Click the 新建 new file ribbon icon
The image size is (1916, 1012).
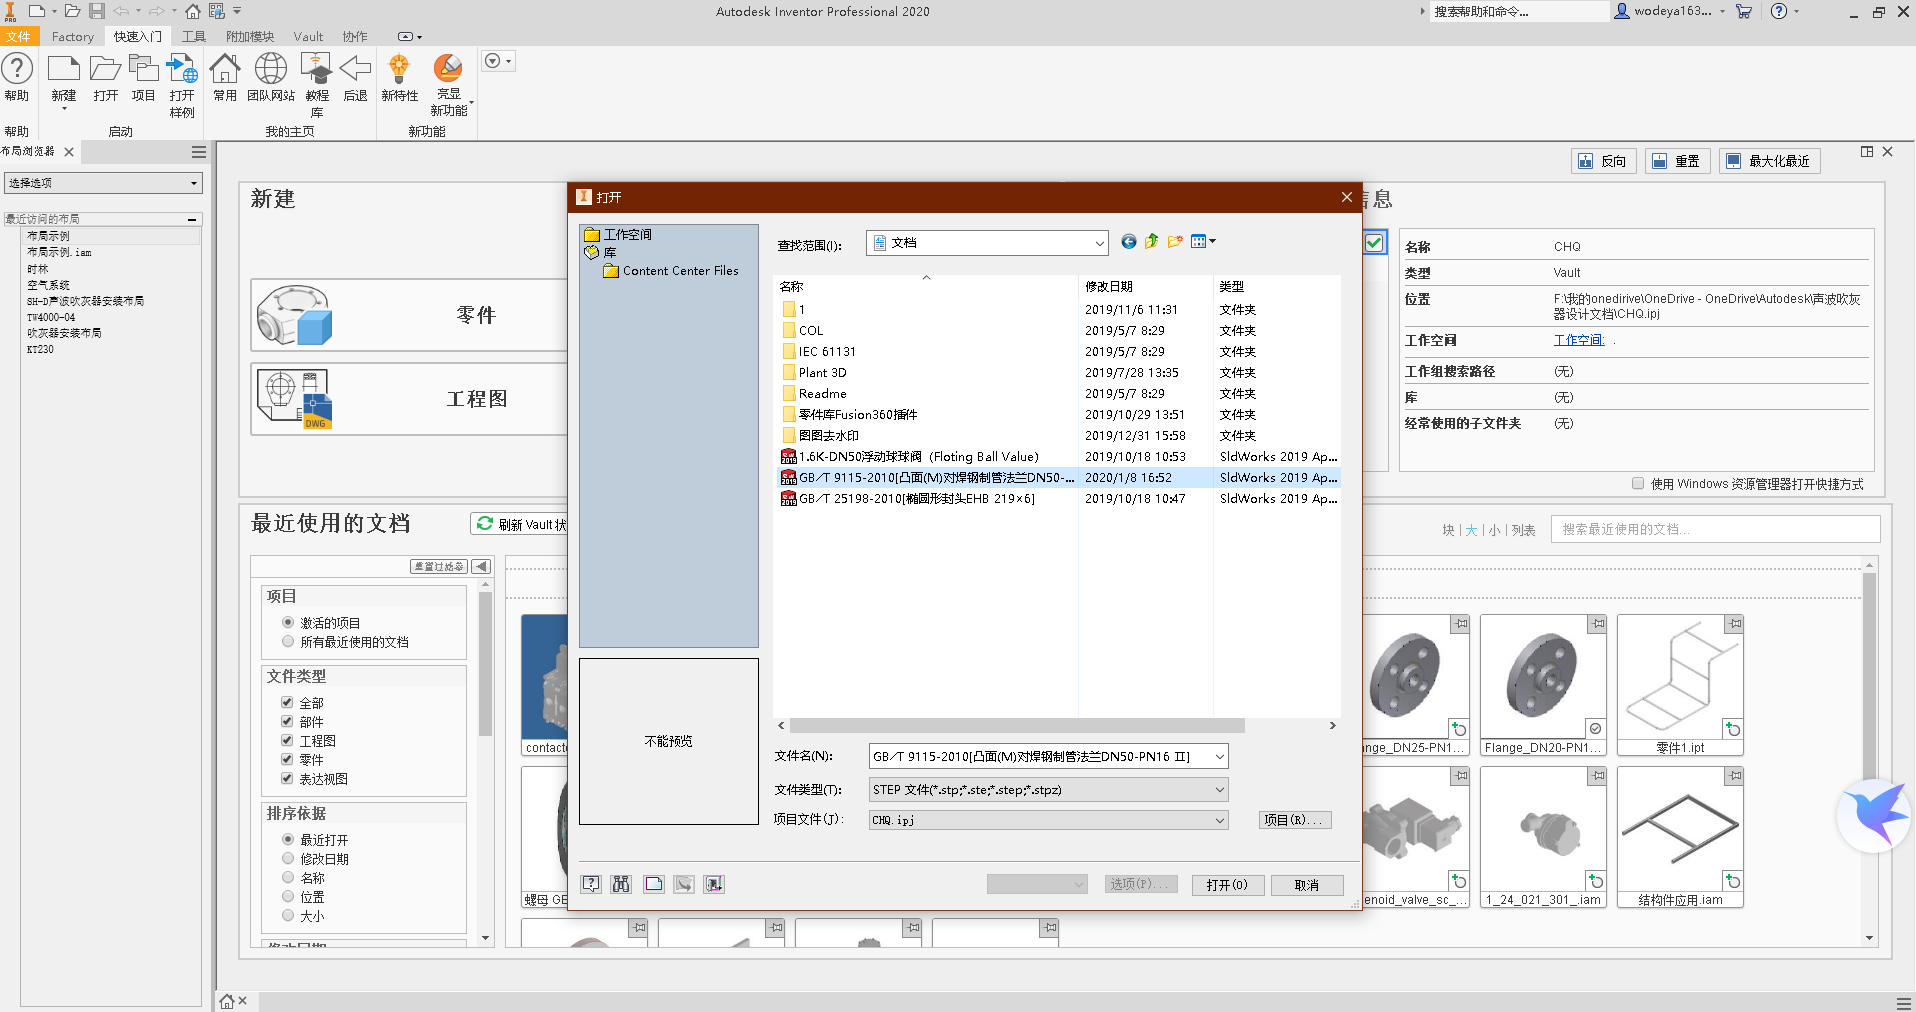(64, 69)
